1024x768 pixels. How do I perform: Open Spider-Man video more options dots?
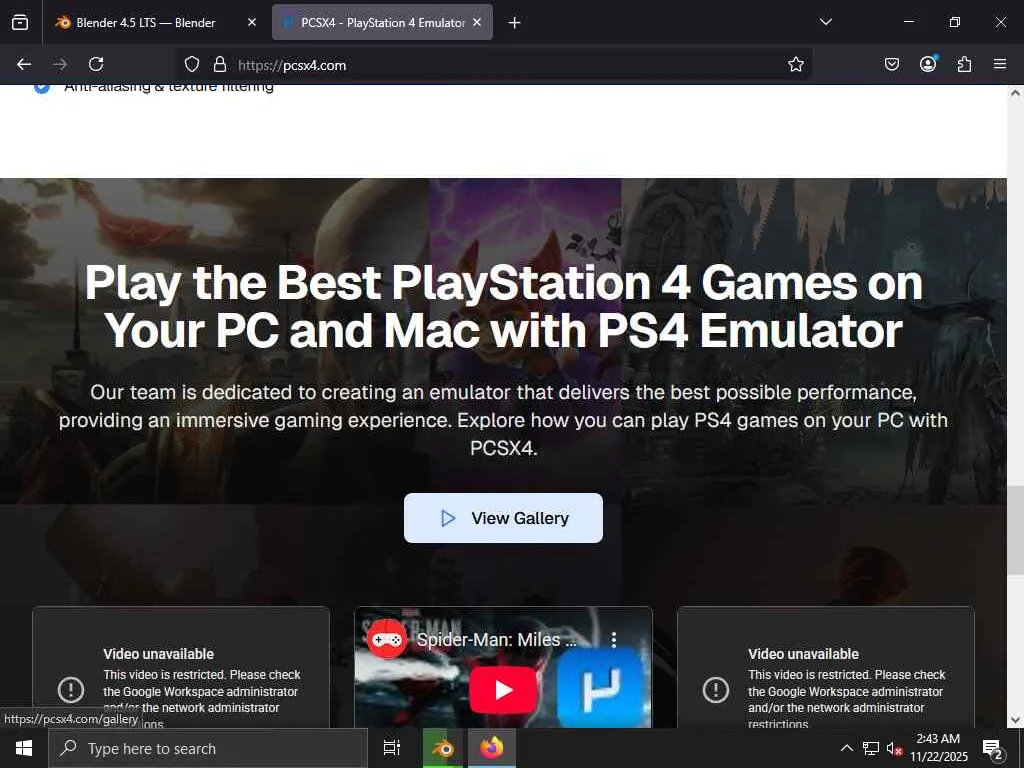(614, 639)
